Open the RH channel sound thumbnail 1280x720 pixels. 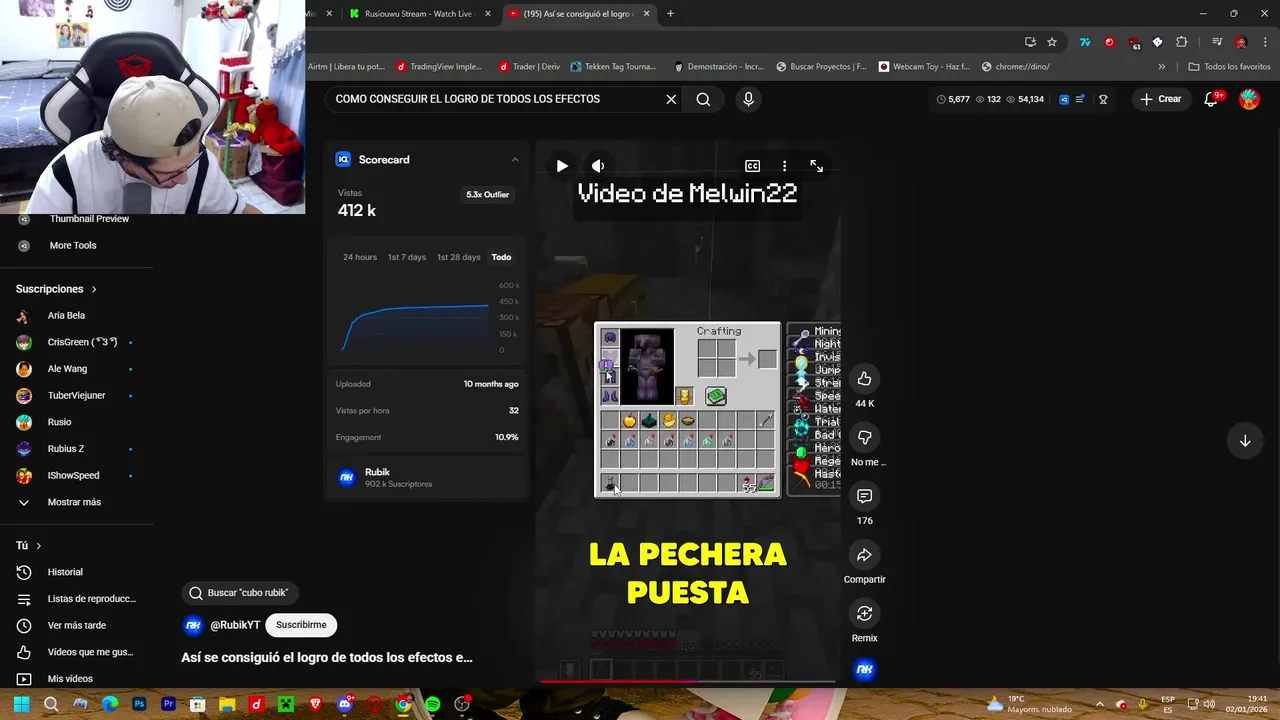coord(865,670)
